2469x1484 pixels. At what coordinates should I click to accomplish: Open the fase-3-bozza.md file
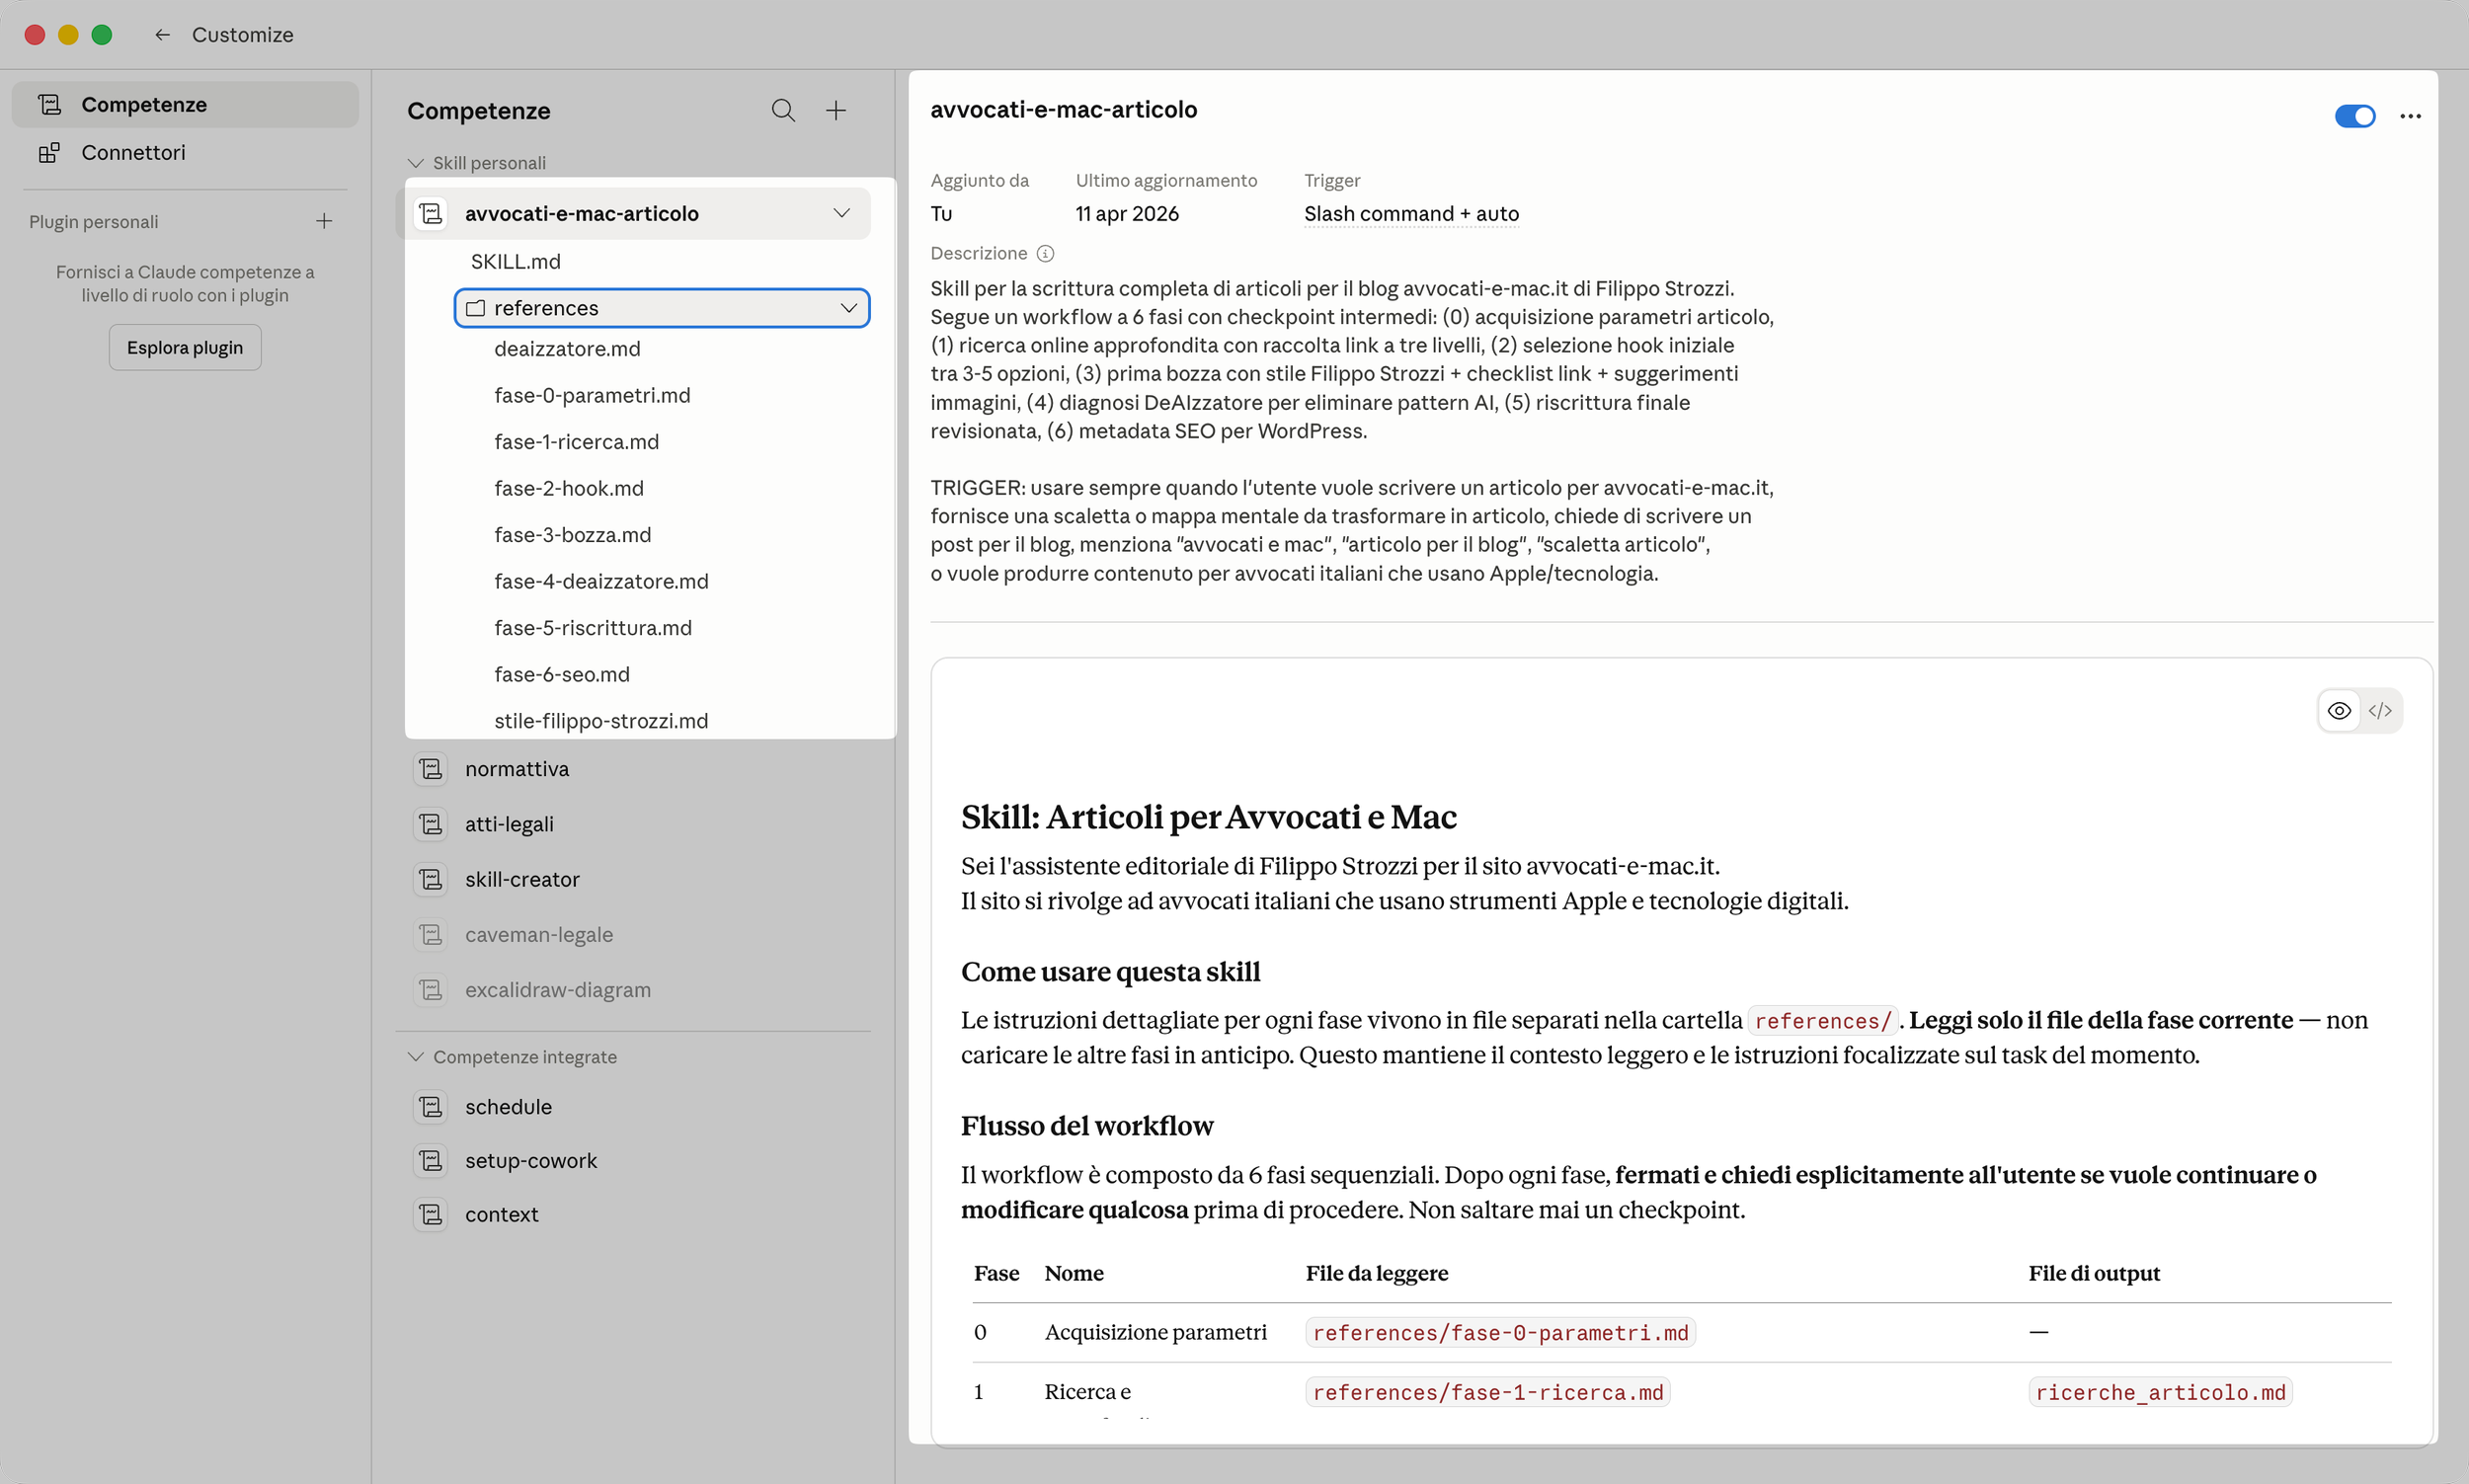(572, 535)
